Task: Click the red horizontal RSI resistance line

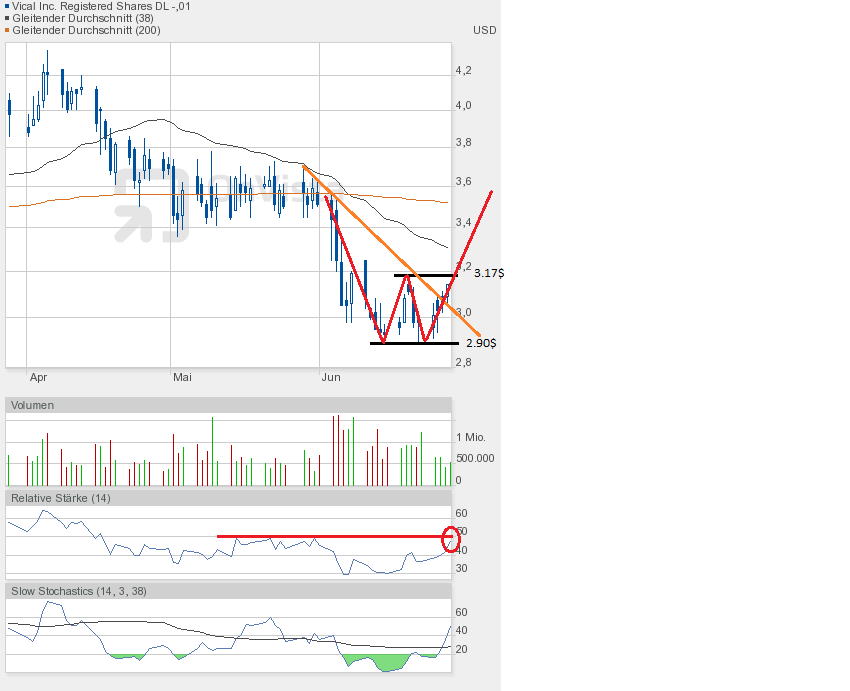Action: (330, 537)
